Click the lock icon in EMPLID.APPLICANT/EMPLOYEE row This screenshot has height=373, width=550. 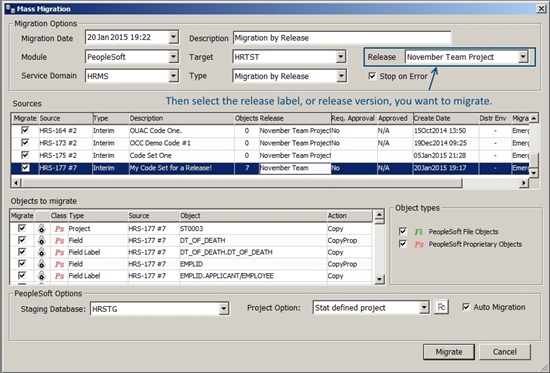[42, 276]
